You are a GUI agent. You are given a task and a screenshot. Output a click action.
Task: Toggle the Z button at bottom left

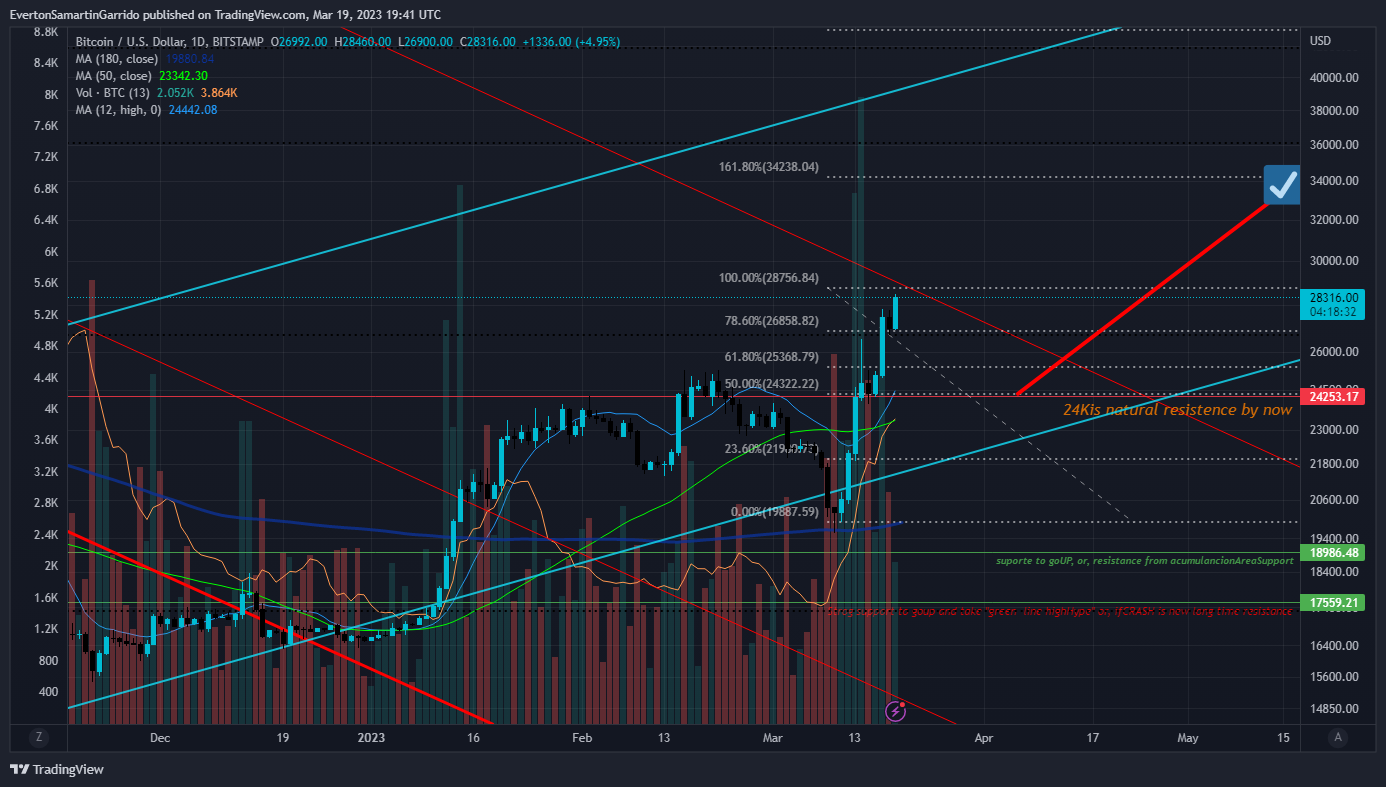39,737
